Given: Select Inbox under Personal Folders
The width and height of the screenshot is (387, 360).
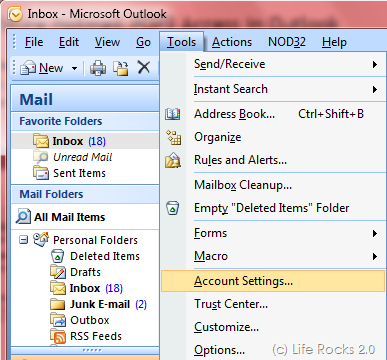Looking at the screenshot, I should tap(85, 288).
